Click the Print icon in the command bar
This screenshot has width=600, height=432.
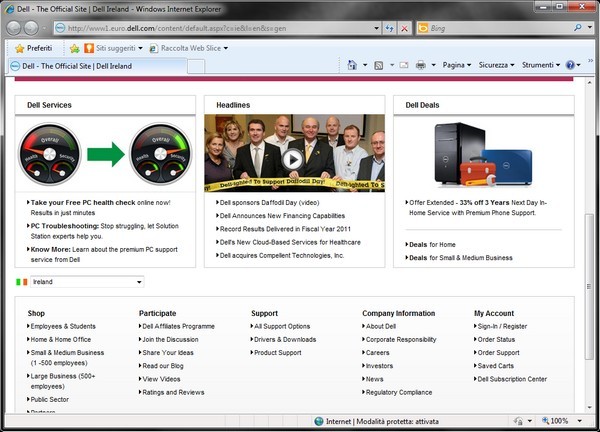point(421,65)
